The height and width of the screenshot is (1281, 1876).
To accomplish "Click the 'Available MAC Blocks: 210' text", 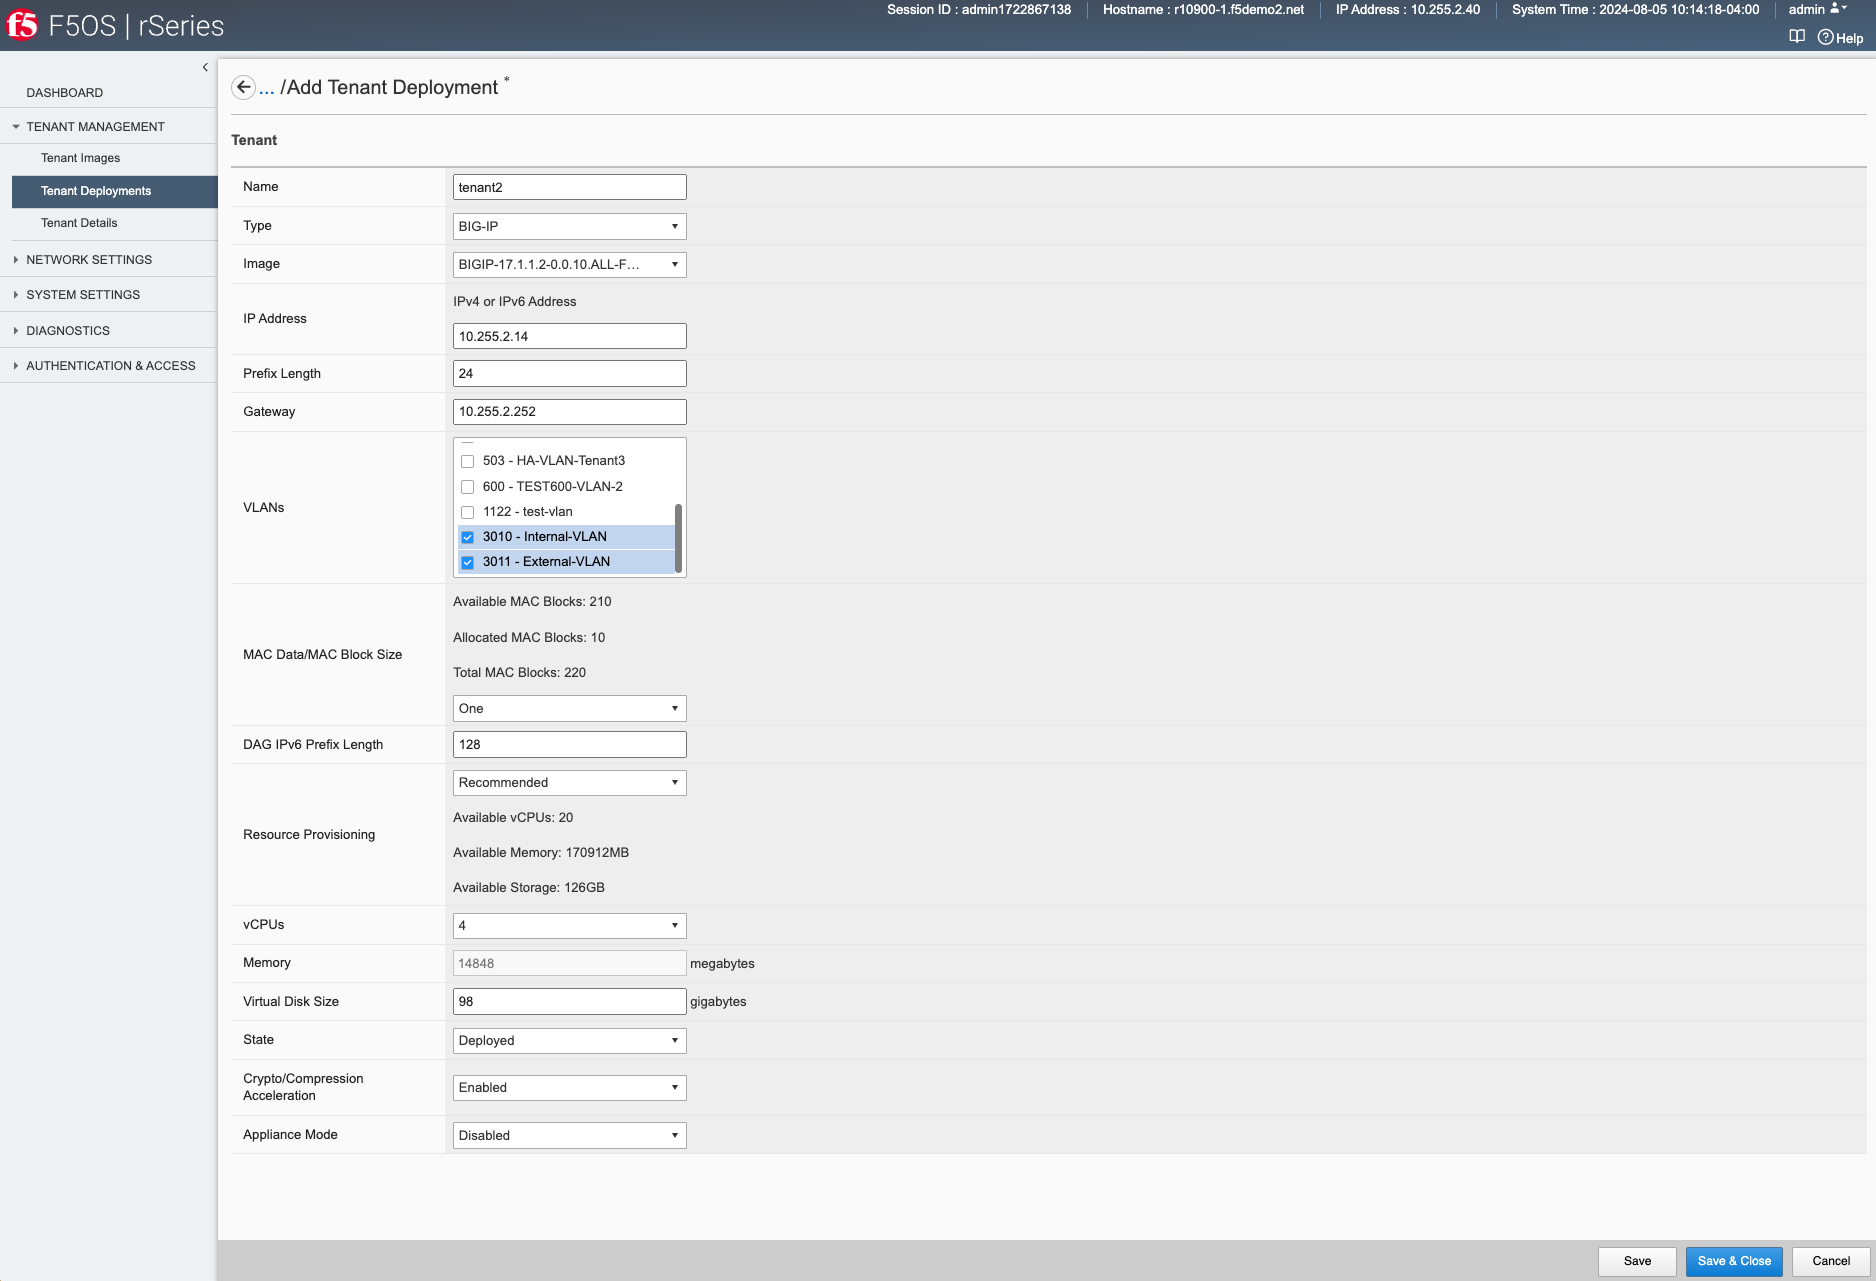I will point(532,602).
